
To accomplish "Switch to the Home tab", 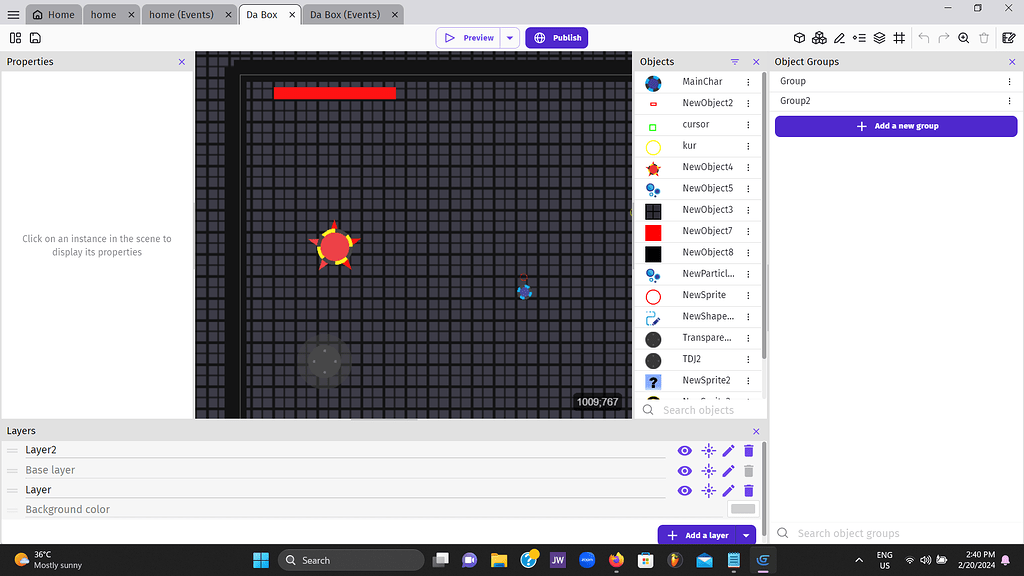I will (53, 14).
